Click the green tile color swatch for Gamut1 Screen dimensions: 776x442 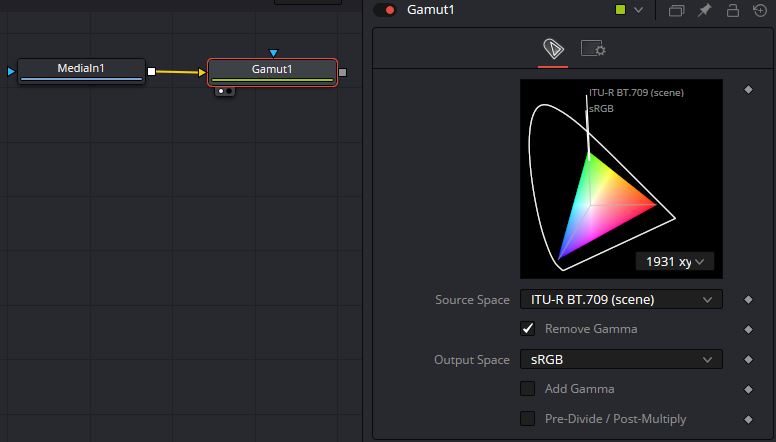point(620,10)
